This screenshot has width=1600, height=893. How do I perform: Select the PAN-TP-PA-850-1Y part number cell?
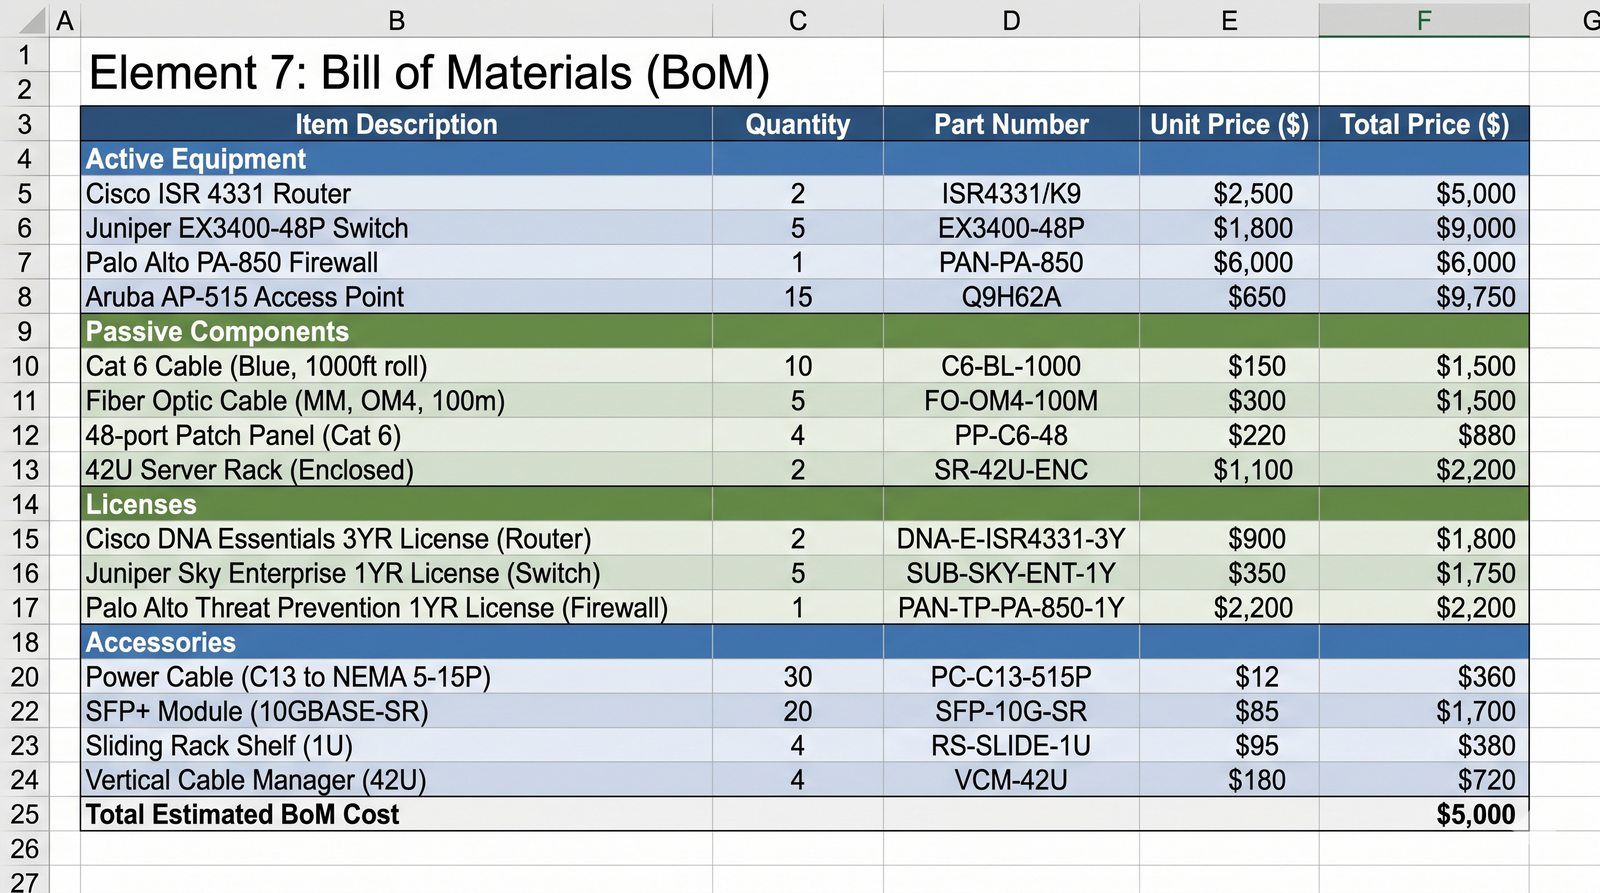(x=1011, y=608)
